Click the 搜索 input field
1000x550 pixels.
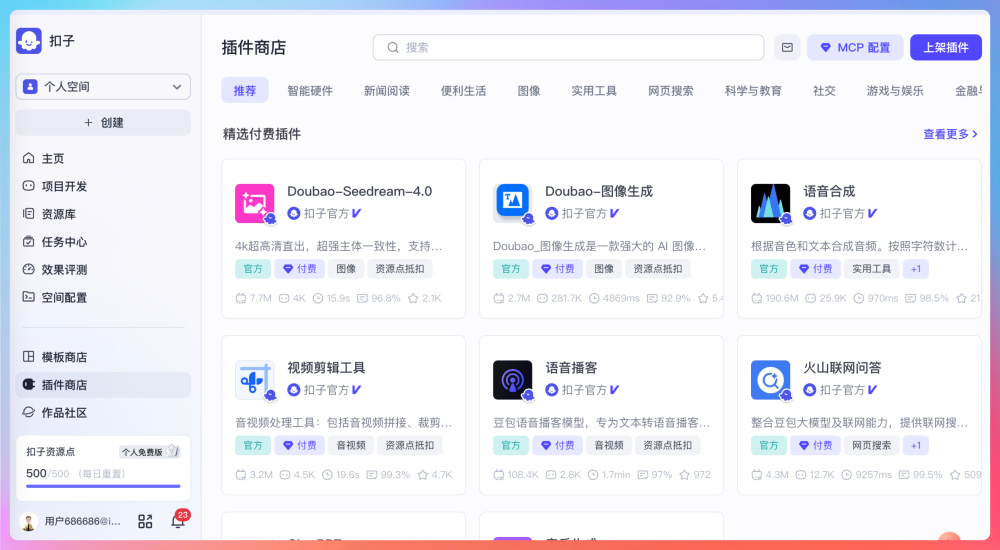[x=568, y=47]
